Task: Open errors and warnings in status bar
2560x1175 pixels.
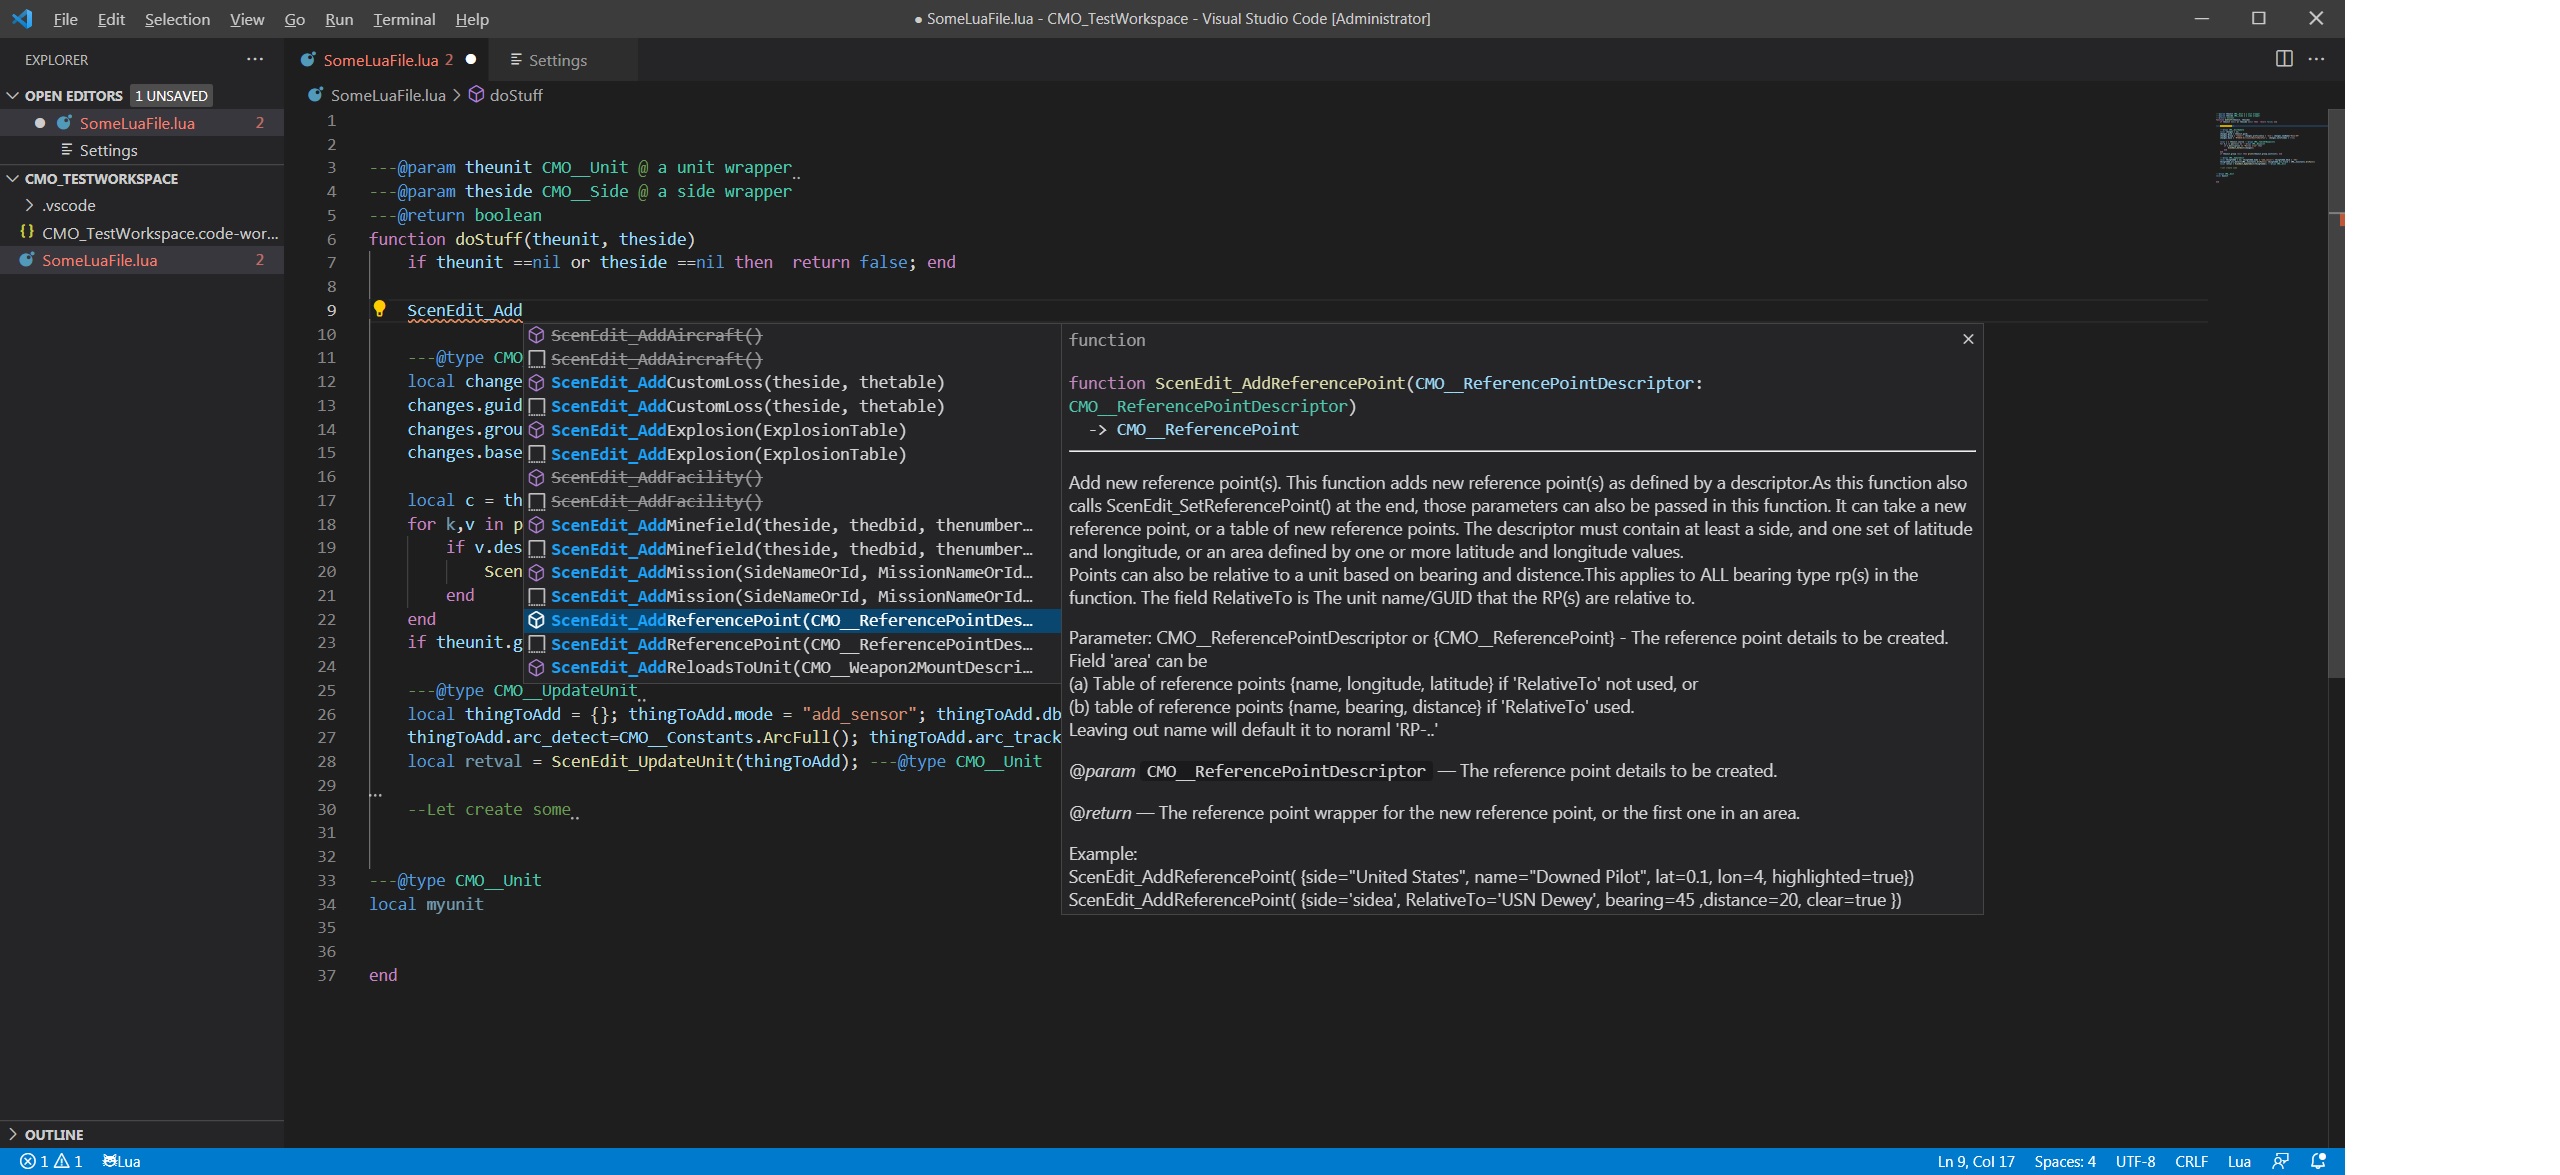Action: 51,1161
